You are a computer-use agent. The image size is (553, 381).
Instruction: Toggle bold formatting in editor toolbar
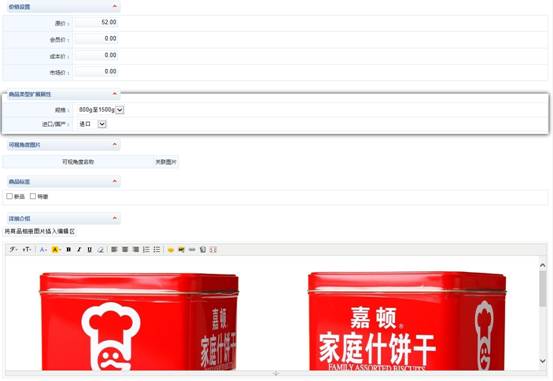[x=69, y=249]
